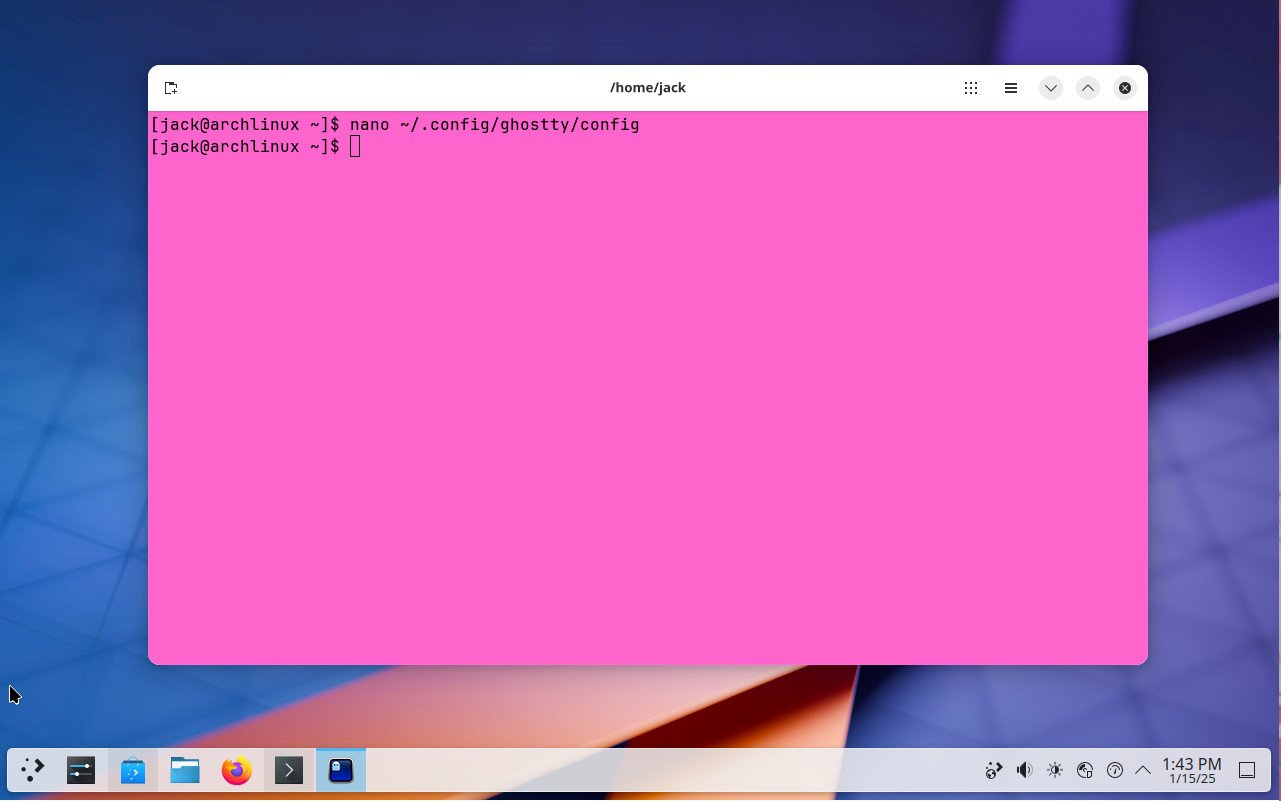The image size is (1281, 801).
Task: Open the gauge icon in the system tray
Action: [1115, 770]
